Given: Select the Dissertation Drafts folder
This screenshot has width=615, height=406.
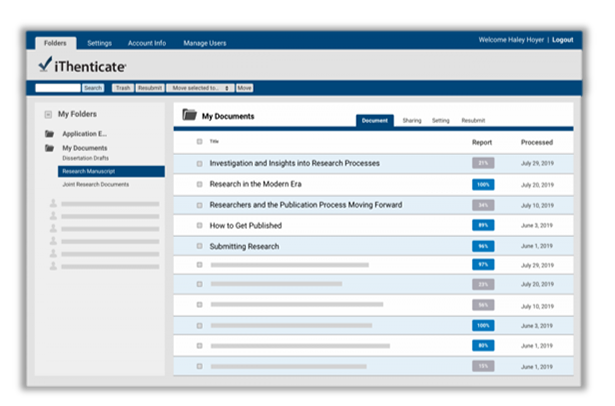Looking at the screenshot, I should pyautogui.click(x=86, y=158).
